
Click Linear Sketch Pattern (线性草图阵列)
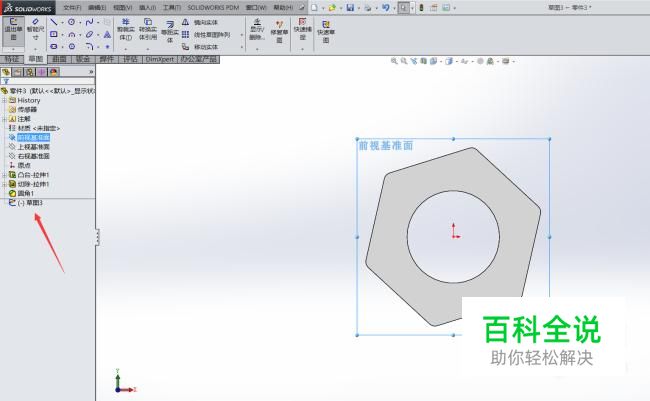pos(206,35)
